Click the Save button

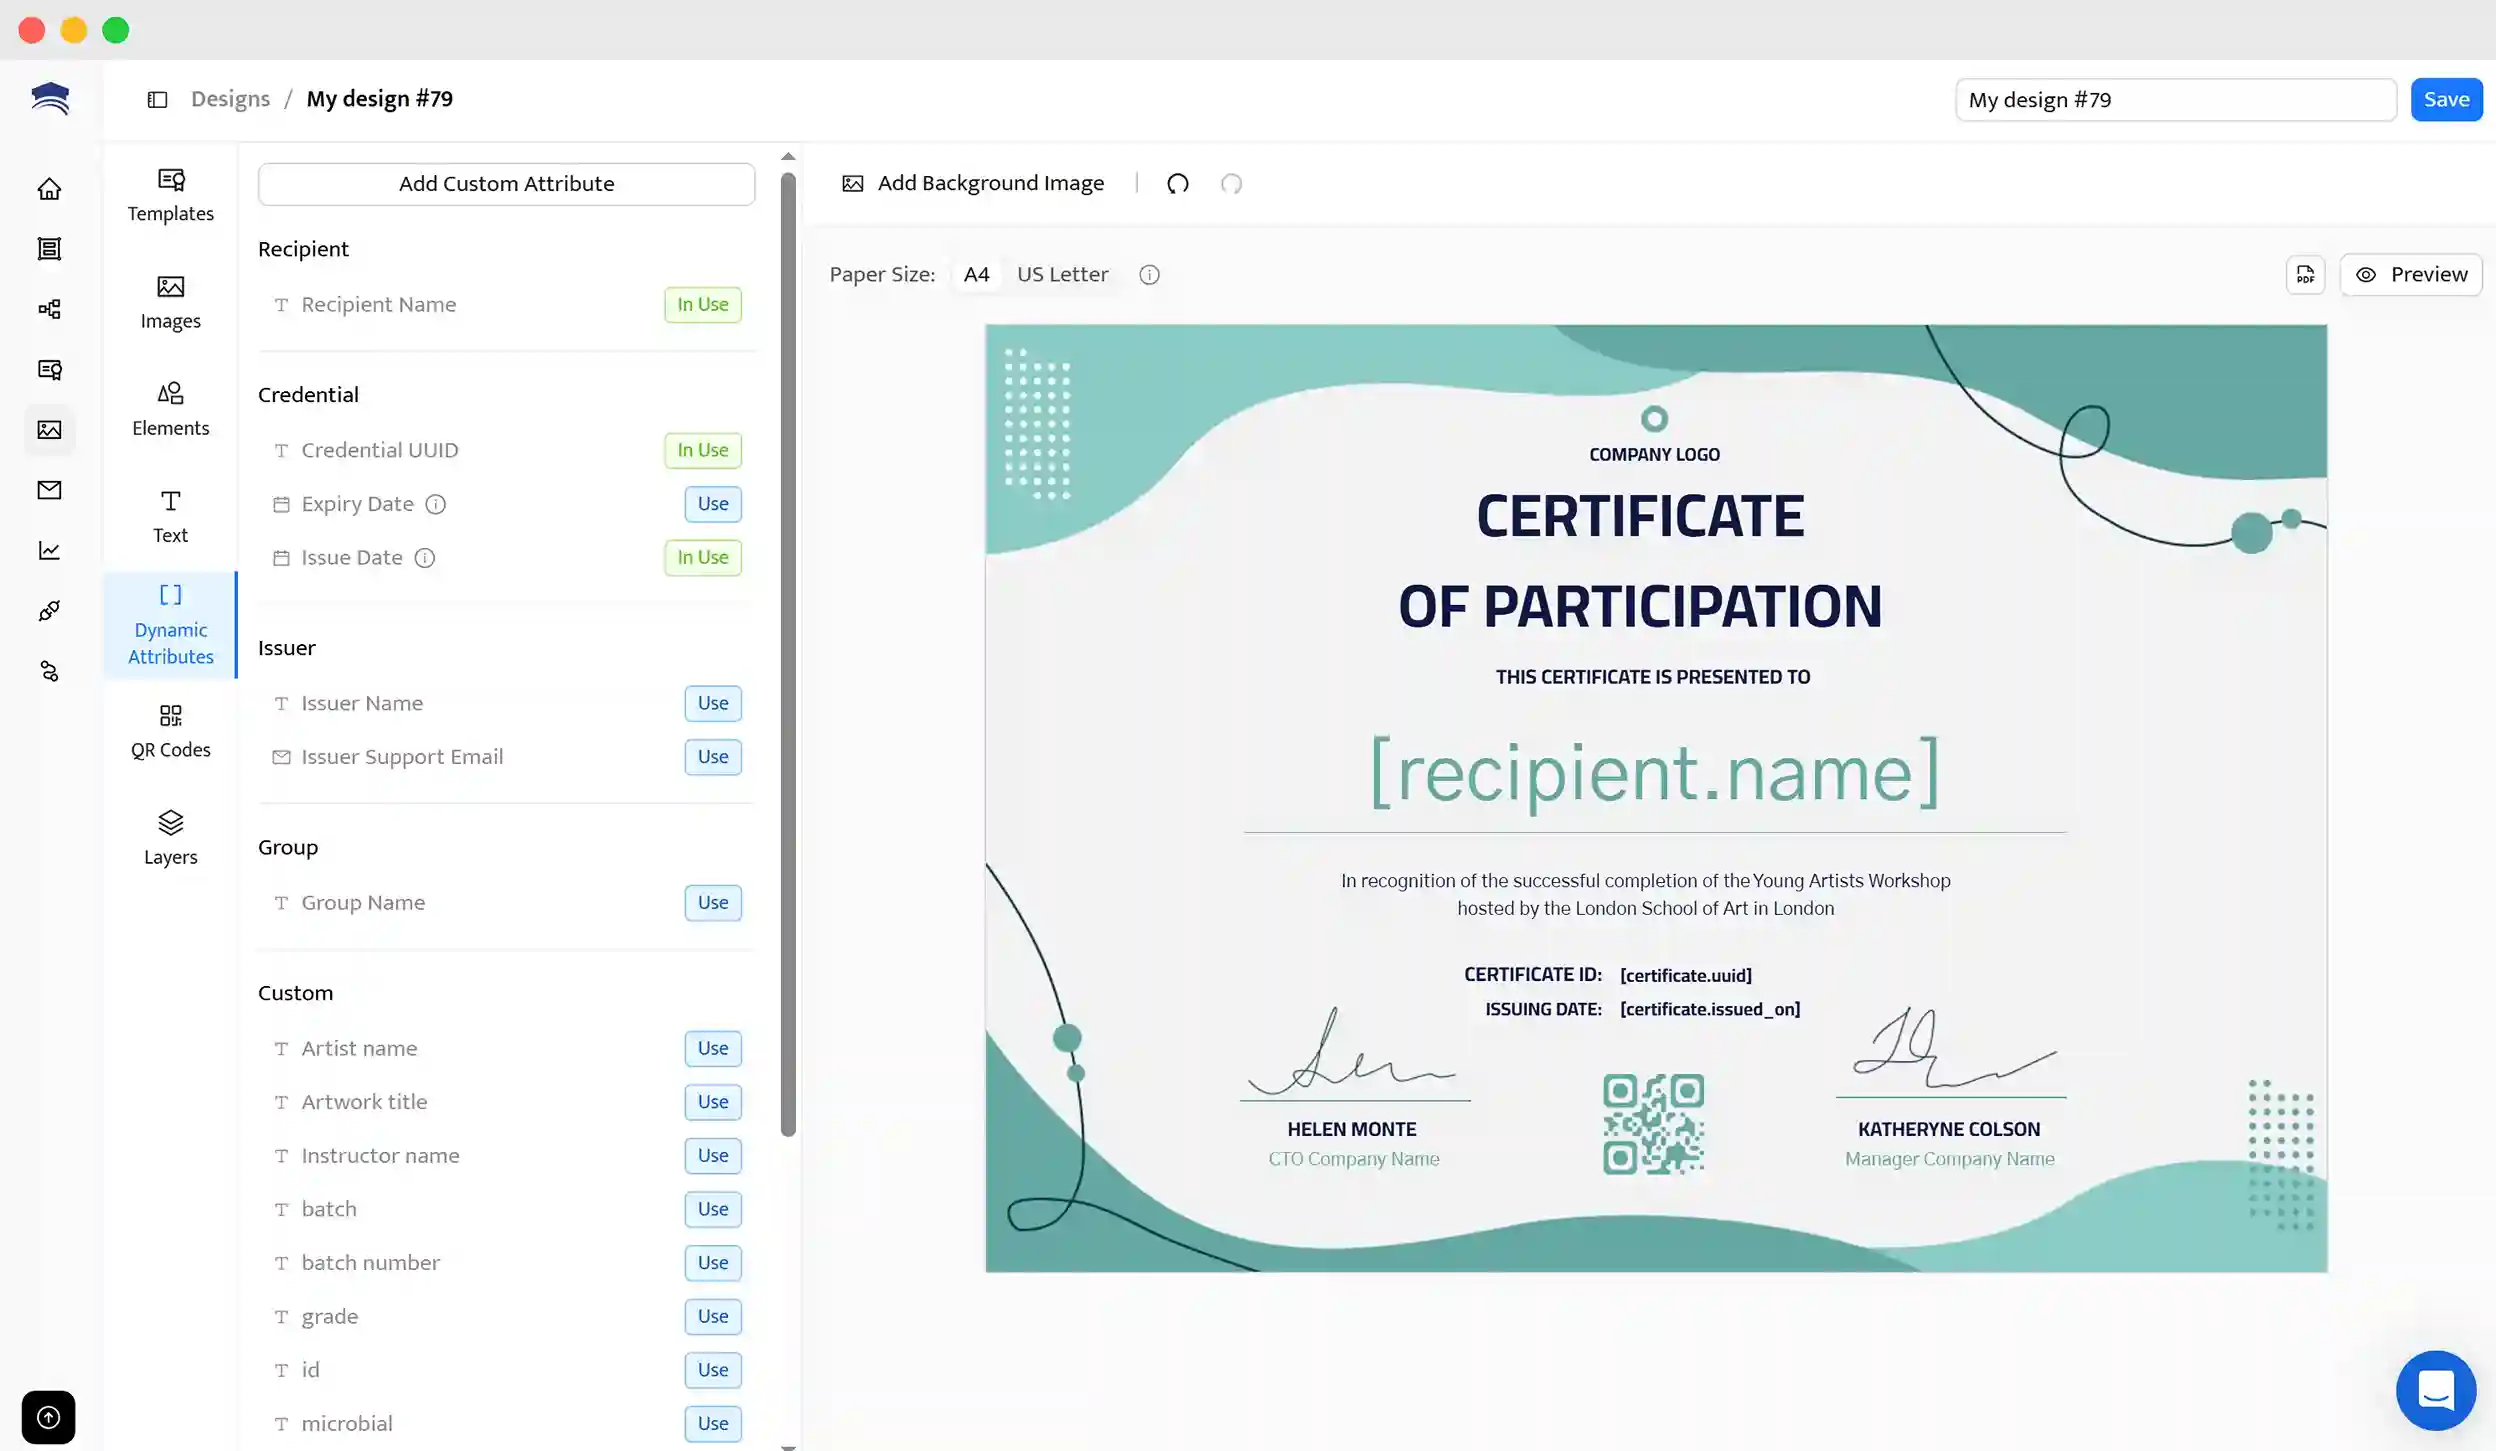(x=2446, y=98)
